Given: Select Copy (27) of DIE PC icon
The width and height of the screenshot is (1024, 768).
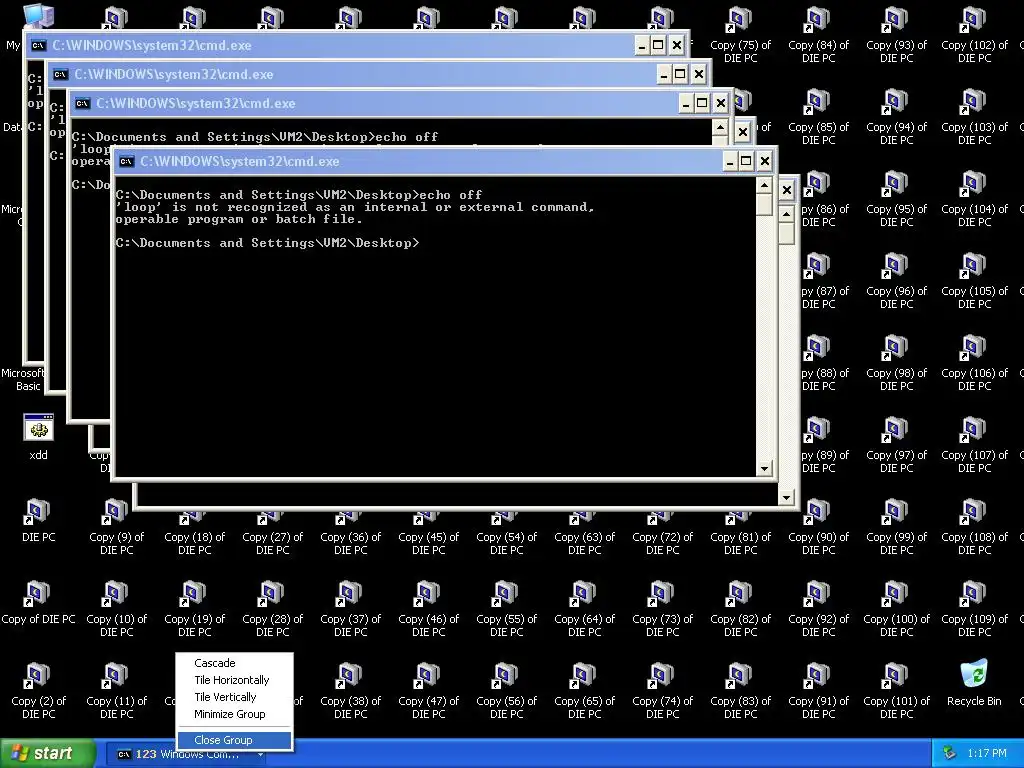Looking at the screenshot, I should tap(272, 534).
